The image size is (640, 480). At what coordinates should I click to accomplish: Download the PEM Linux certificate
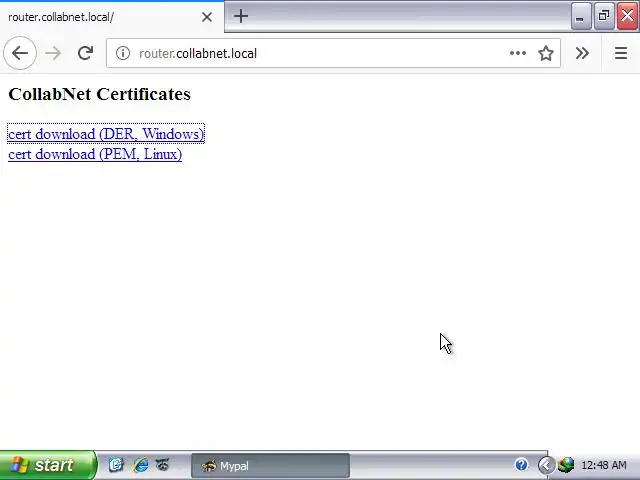(x=95, y=154)
